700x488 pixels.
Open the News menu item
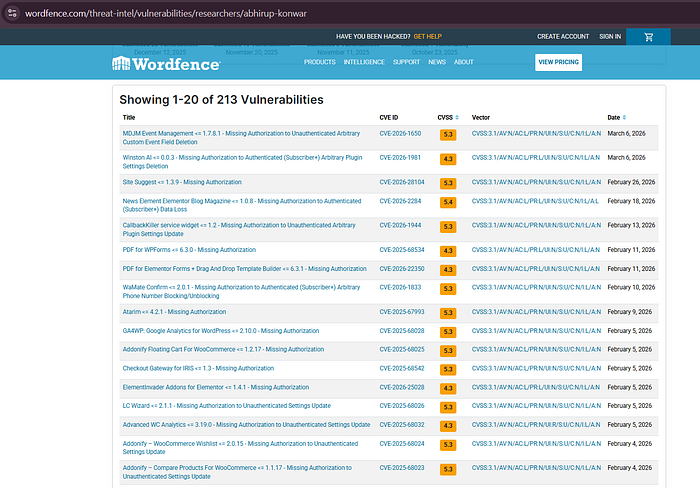tap(437, 62)
